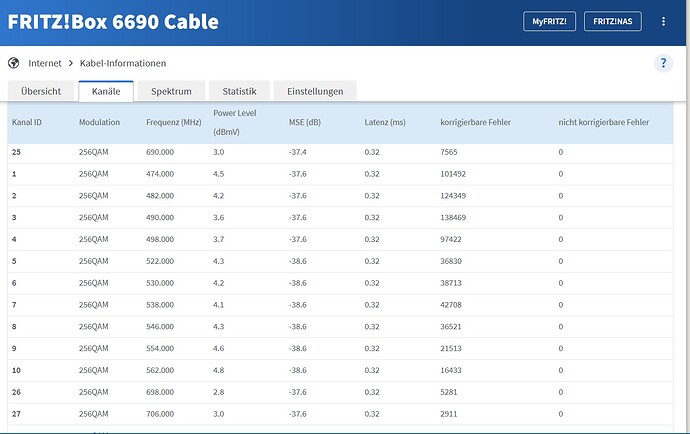Click frequency value 698.000
The image size is (690, 434).
[x=160, y=392]
